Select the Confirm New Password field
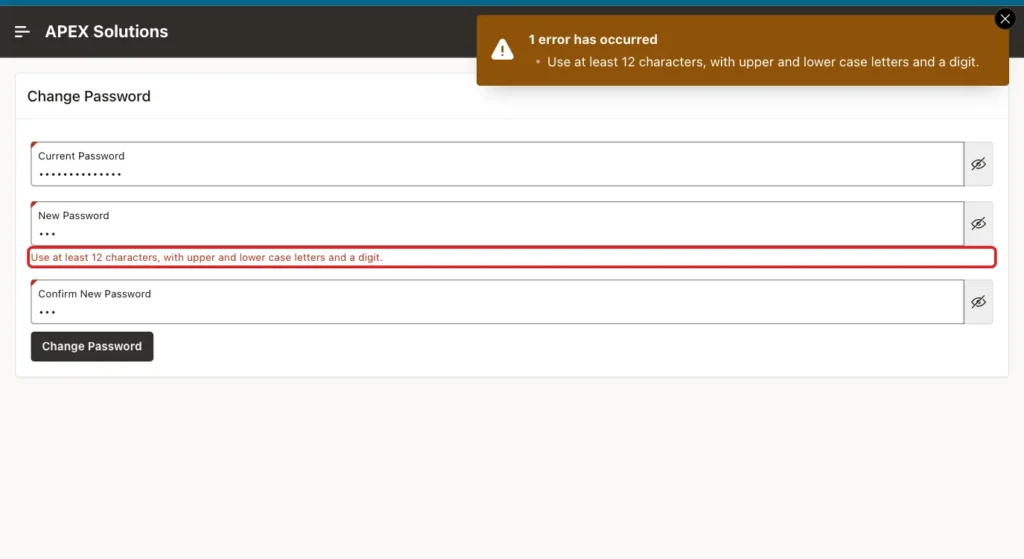Screen dimensions: 1024x559 498,302
